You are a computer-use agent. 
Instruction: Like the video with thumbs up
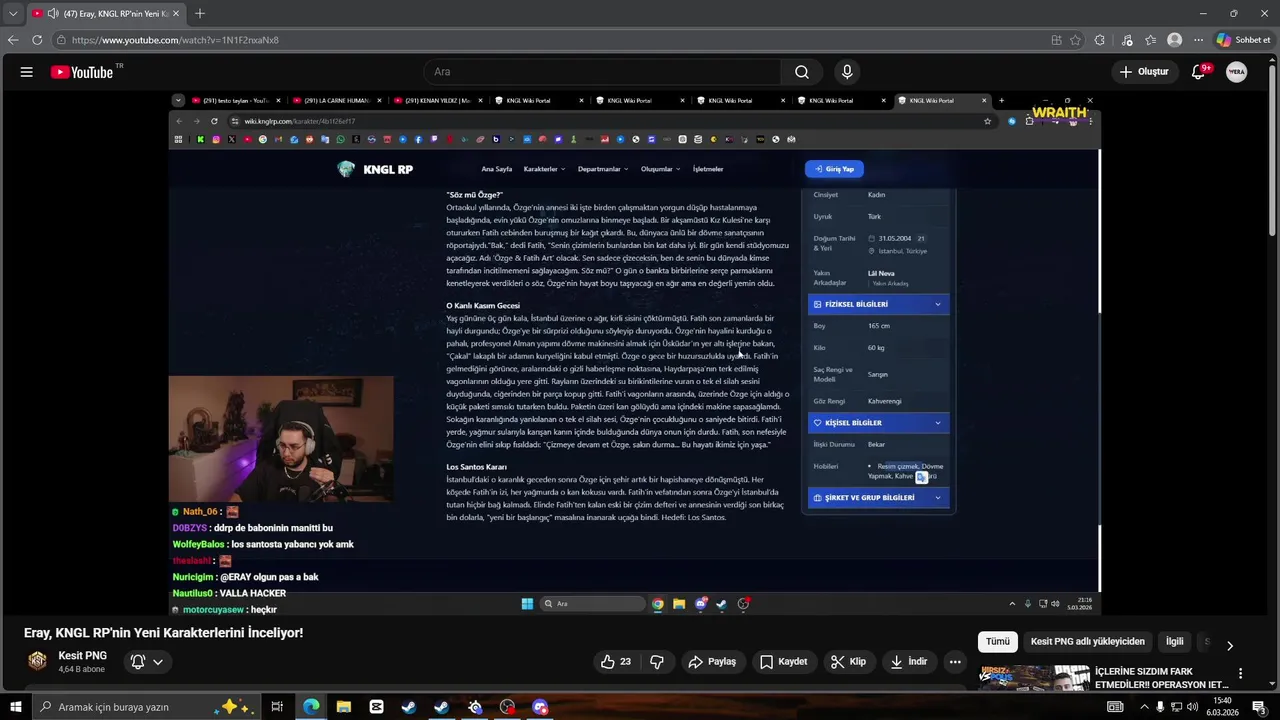click(x=616, y=661)
